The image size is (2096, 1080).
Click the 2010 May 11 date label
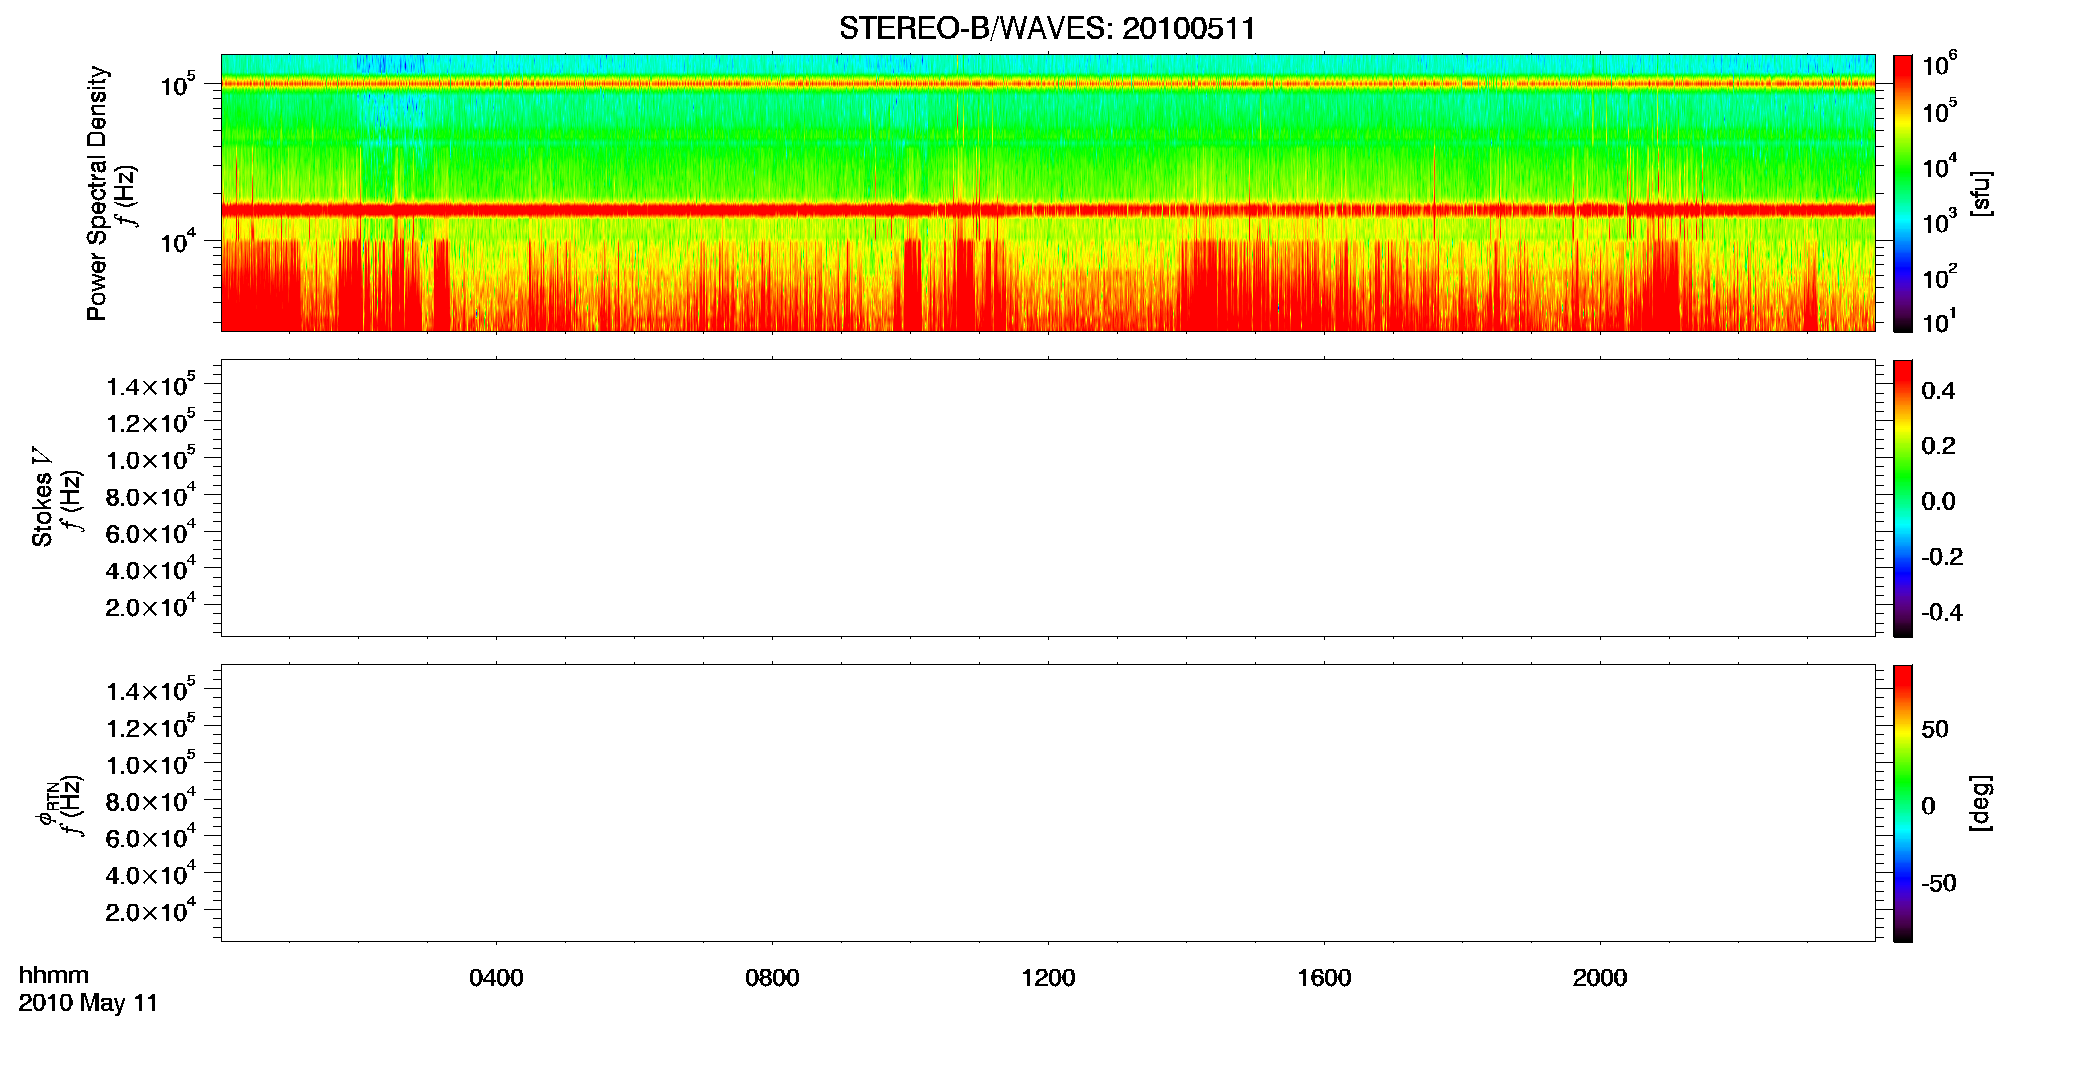tap(88, 1003)
